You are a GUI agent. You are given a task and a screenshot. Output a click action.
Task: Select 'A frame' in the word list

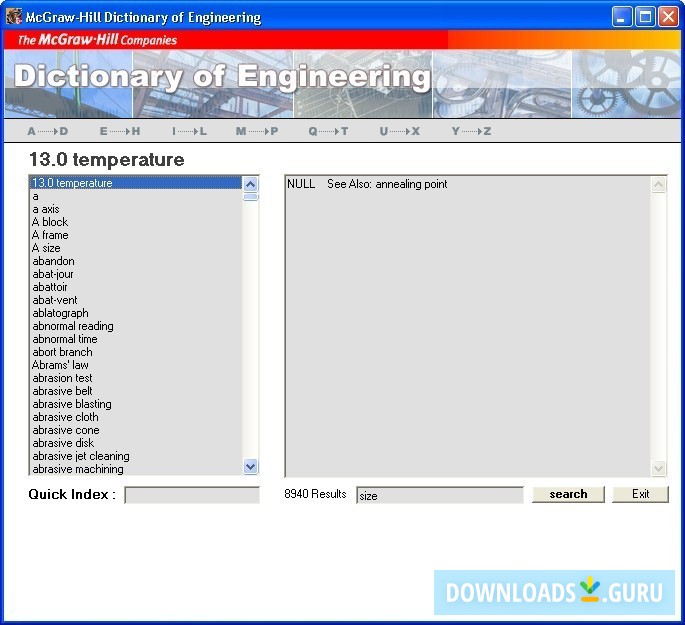[x=136, y=235]
